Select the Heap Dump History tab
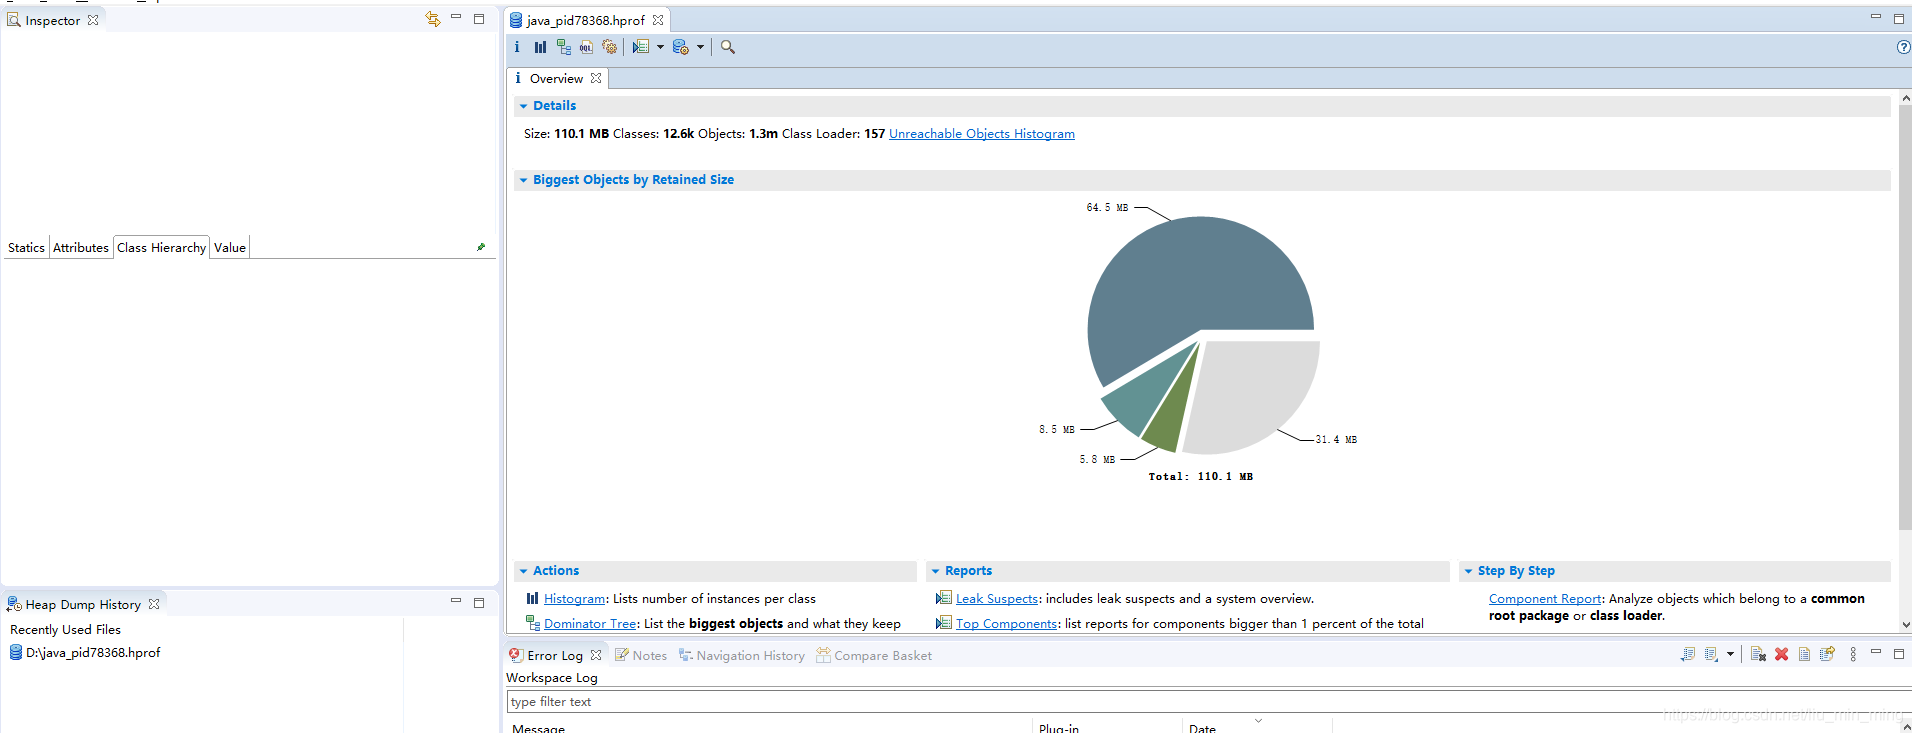 coord(83,604)
